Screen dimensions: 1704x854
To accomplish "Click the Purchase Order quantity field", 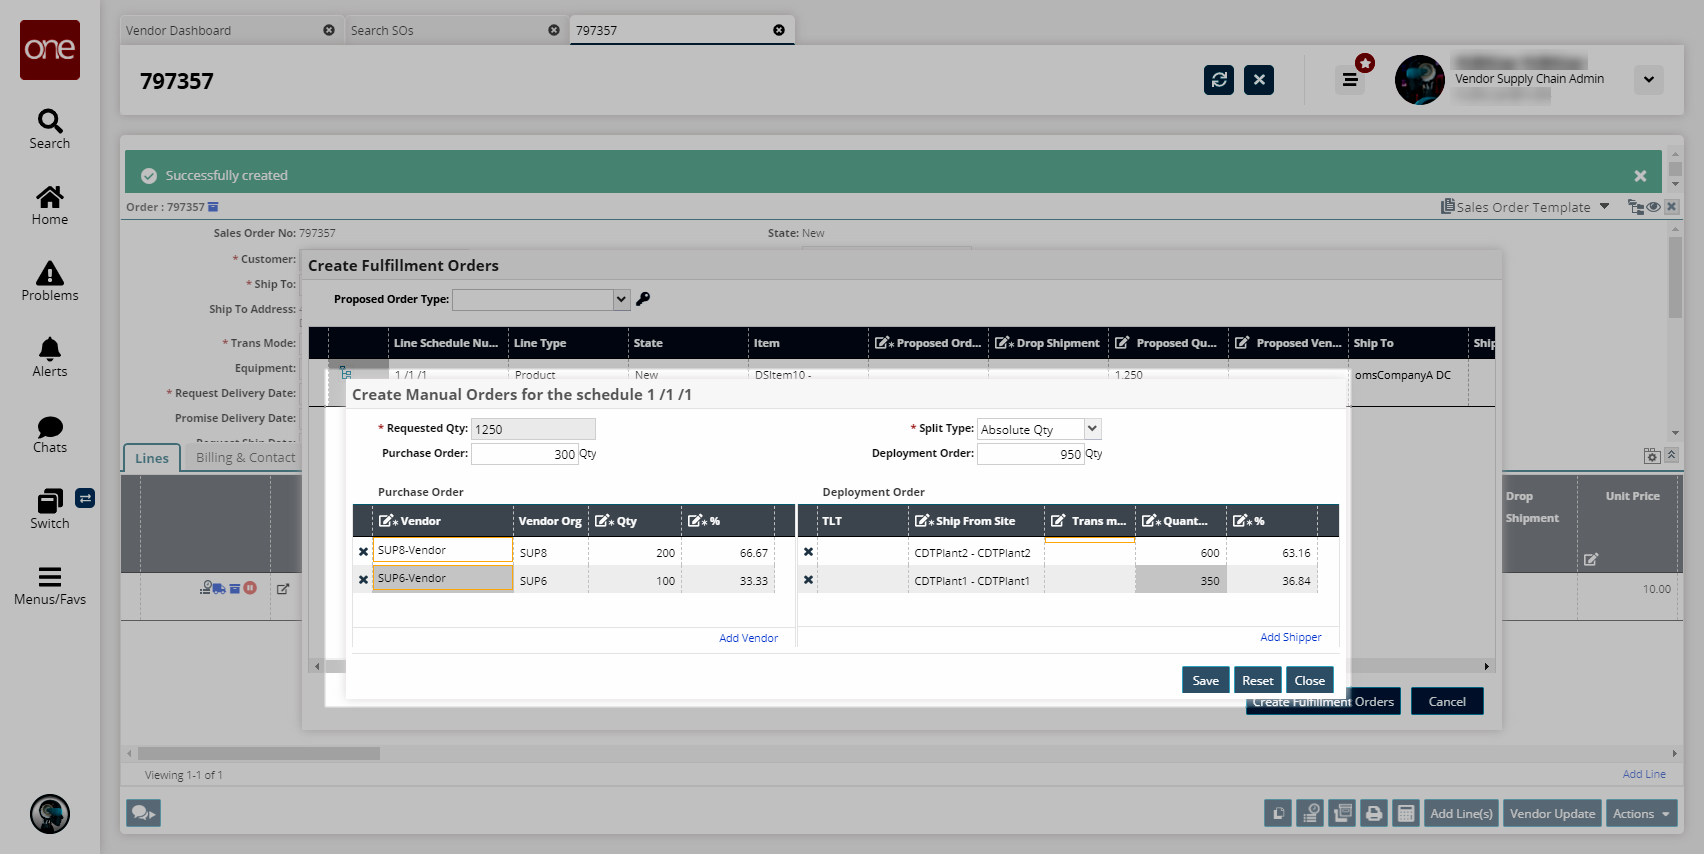I will (524, 454).
